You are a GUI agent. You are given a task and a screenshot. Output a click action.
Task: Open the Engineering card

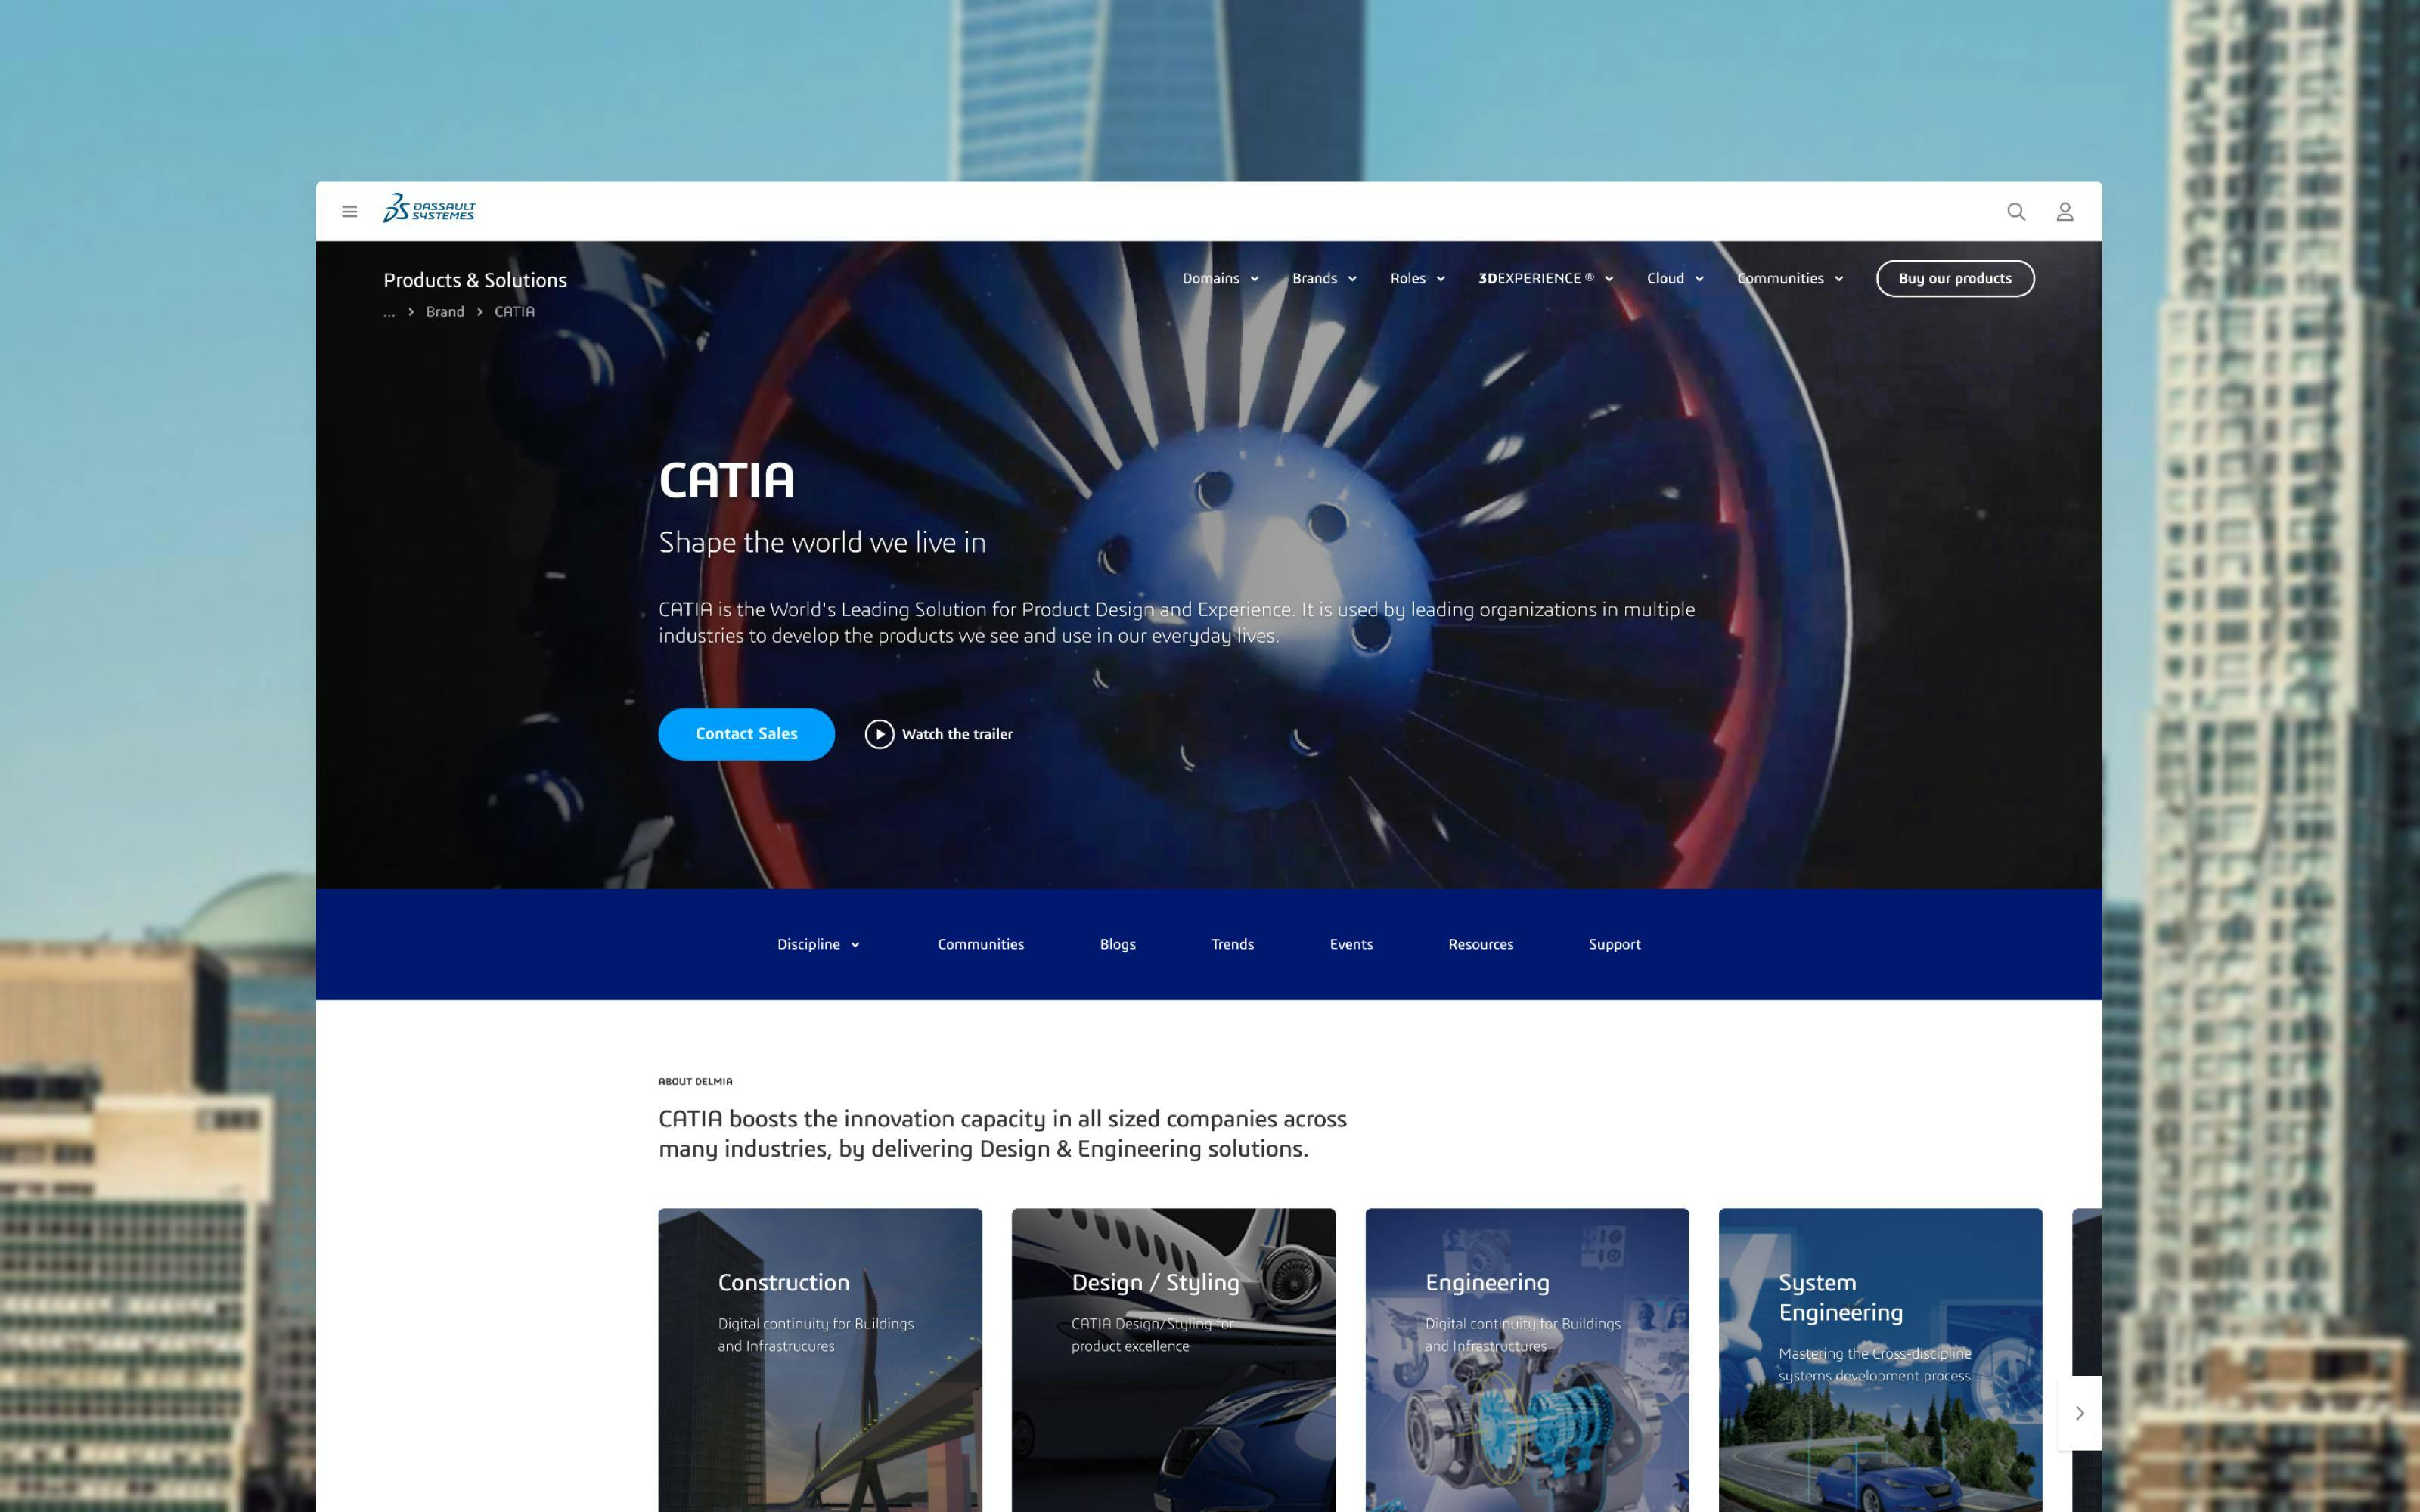click(1527, 1360)
